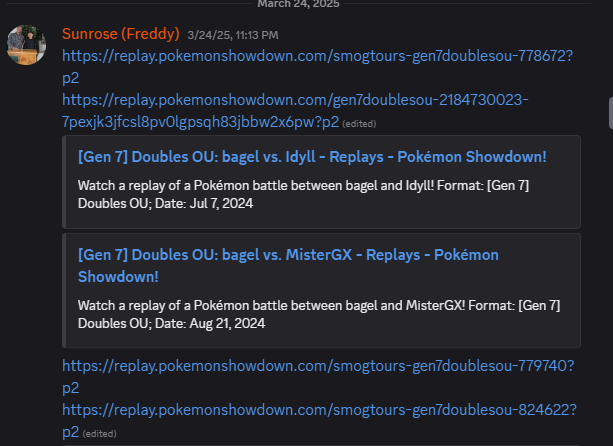Click the March 24, 2025 date divider
Image resolution: width=613 pixels, height=446 pixels.
tap(298, 4)
